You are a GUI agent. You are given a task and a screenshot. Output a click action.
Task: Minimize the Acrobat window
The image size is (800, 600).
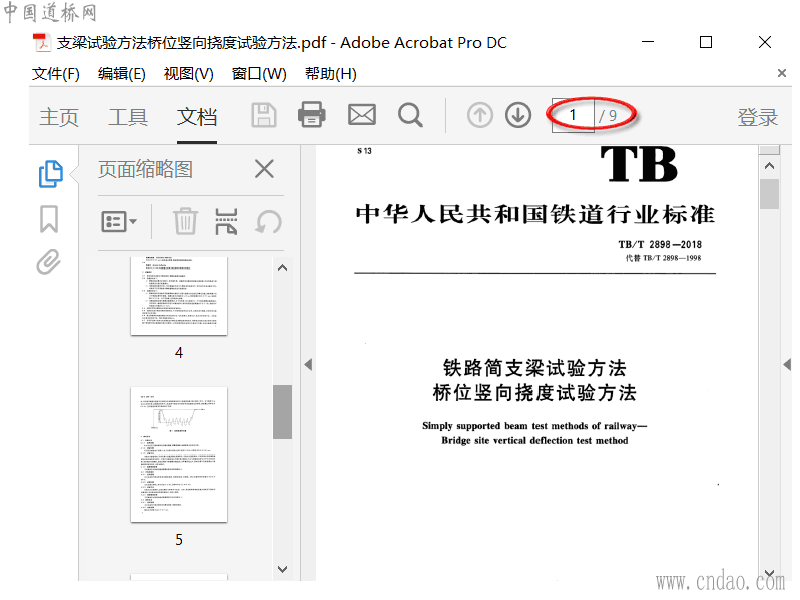648,42
